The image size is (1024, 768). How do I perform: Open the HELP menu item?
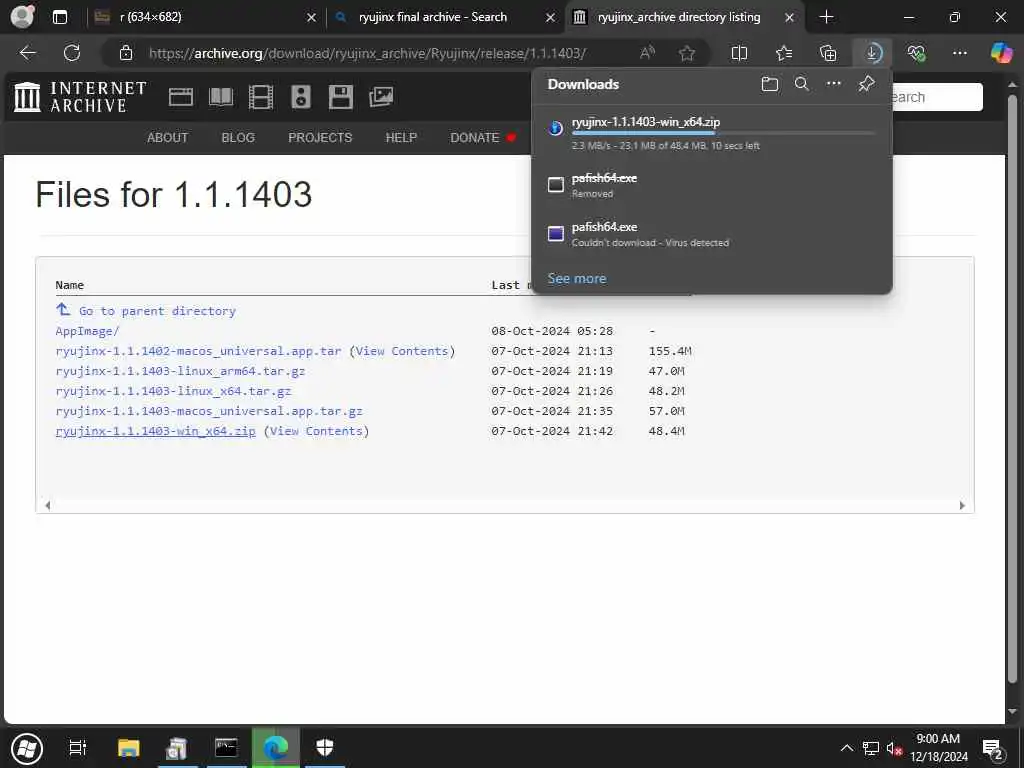401,138
